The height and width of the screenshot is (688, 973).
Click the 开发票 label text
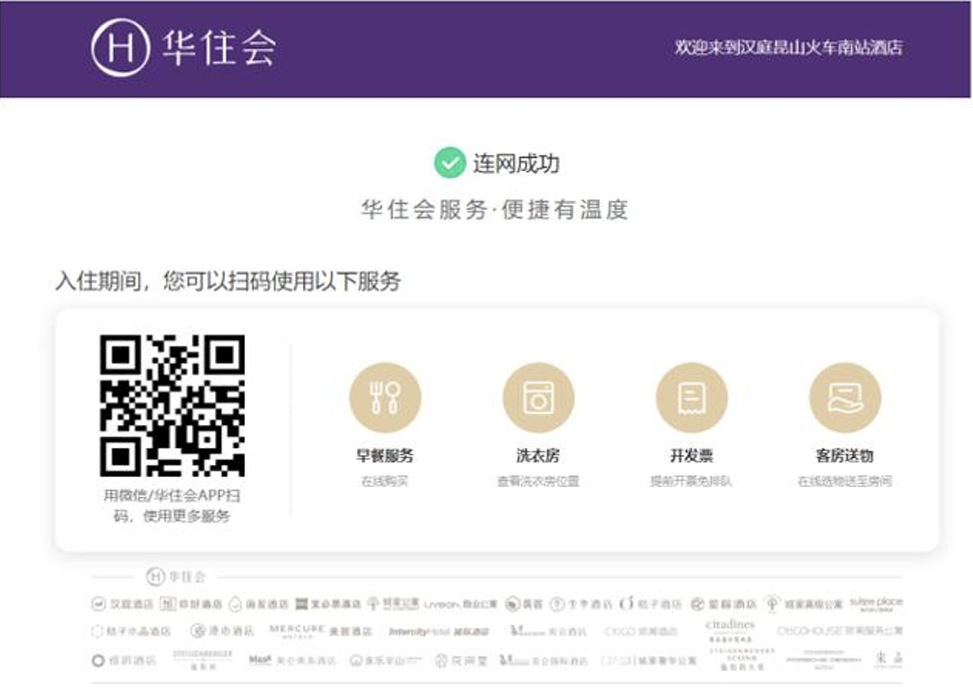coord(691,456)
